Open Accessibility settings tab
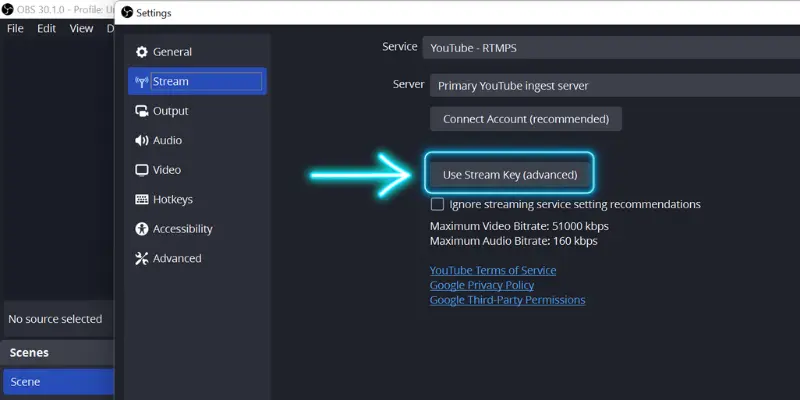The width and height of the screenshot is (800, 400). click(x=197, y=229)
